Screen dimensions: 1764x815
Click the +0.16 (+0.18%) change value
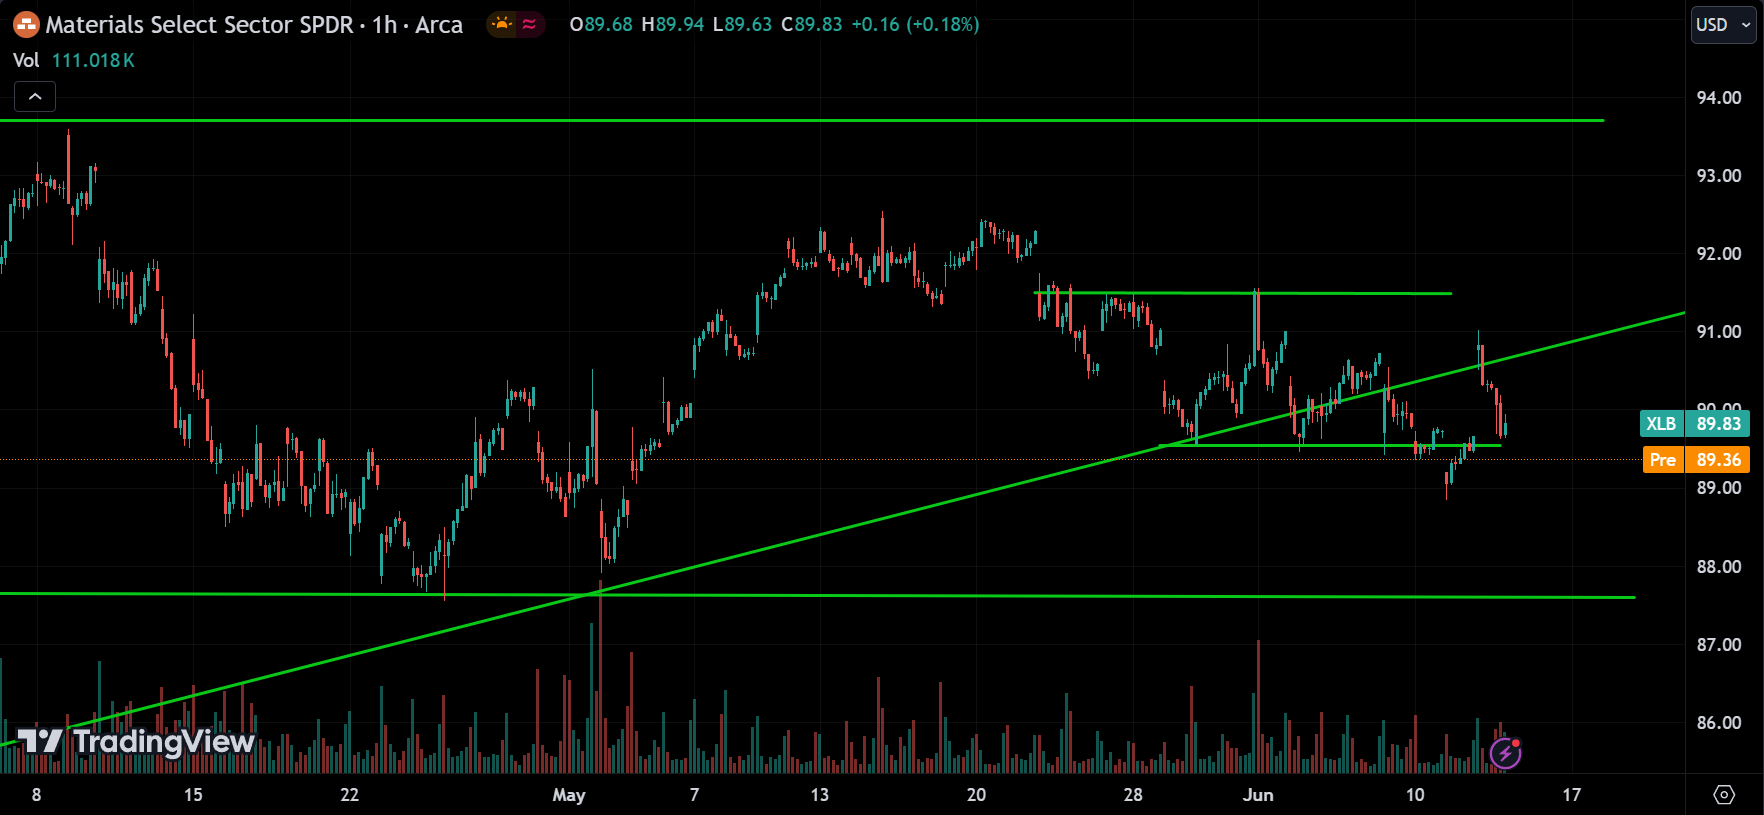pos(915,24)
